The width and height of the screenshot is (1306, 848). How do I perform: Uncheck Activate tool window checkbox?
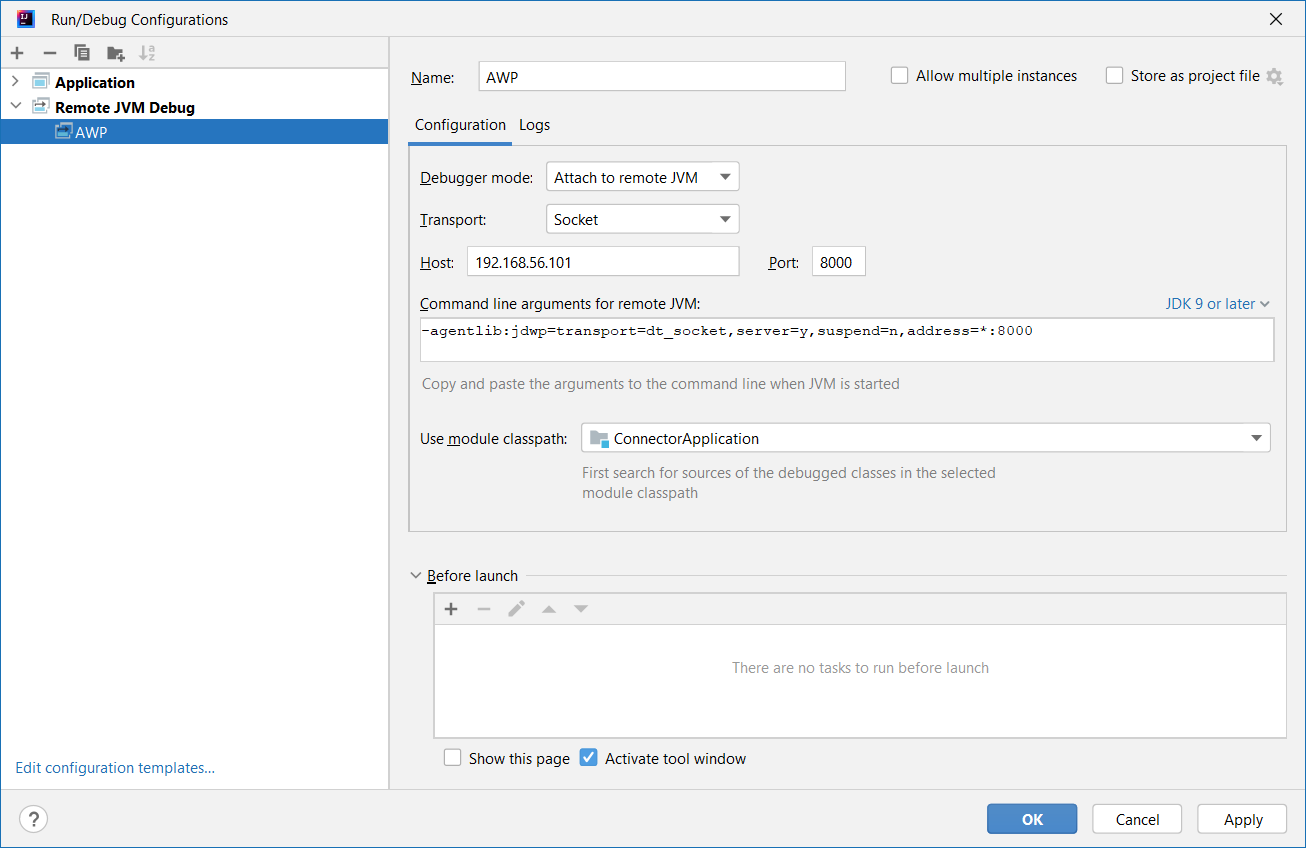tap(589, 758)
